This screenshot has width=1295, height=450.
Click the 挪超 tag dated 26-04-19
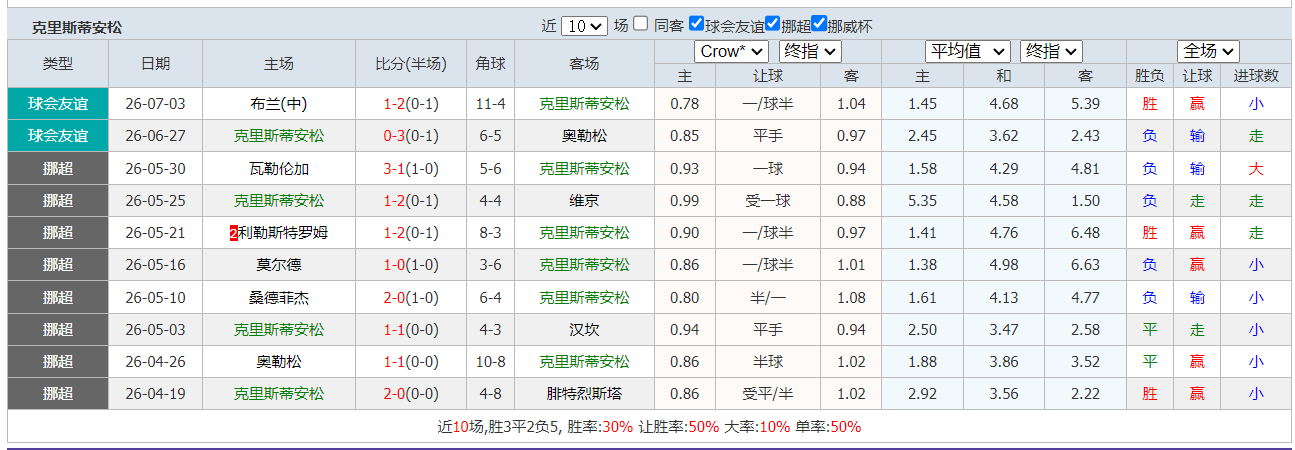pyautogui.click(x=58, y=393)
